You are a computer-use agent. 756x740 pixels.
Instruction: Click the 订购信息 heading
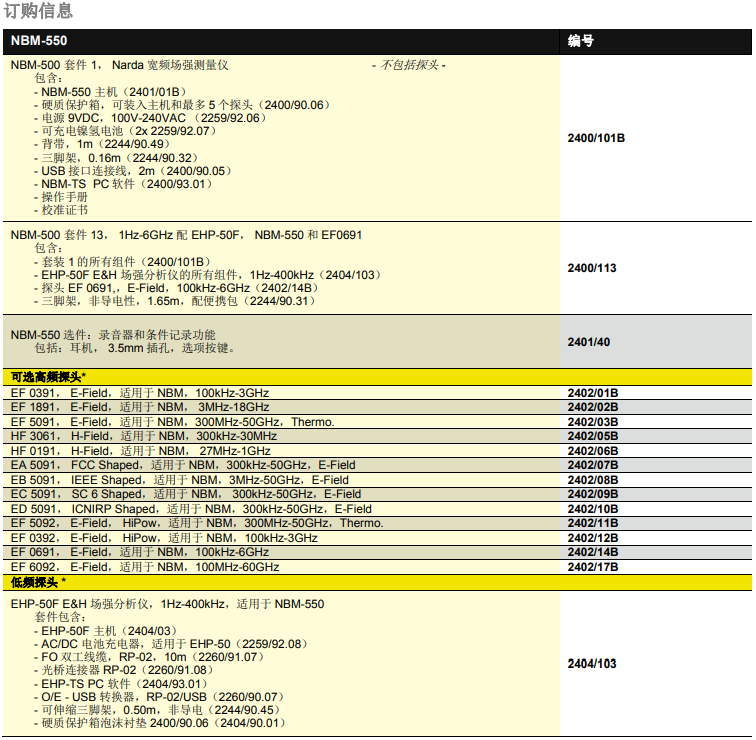(x=39, y=11)
